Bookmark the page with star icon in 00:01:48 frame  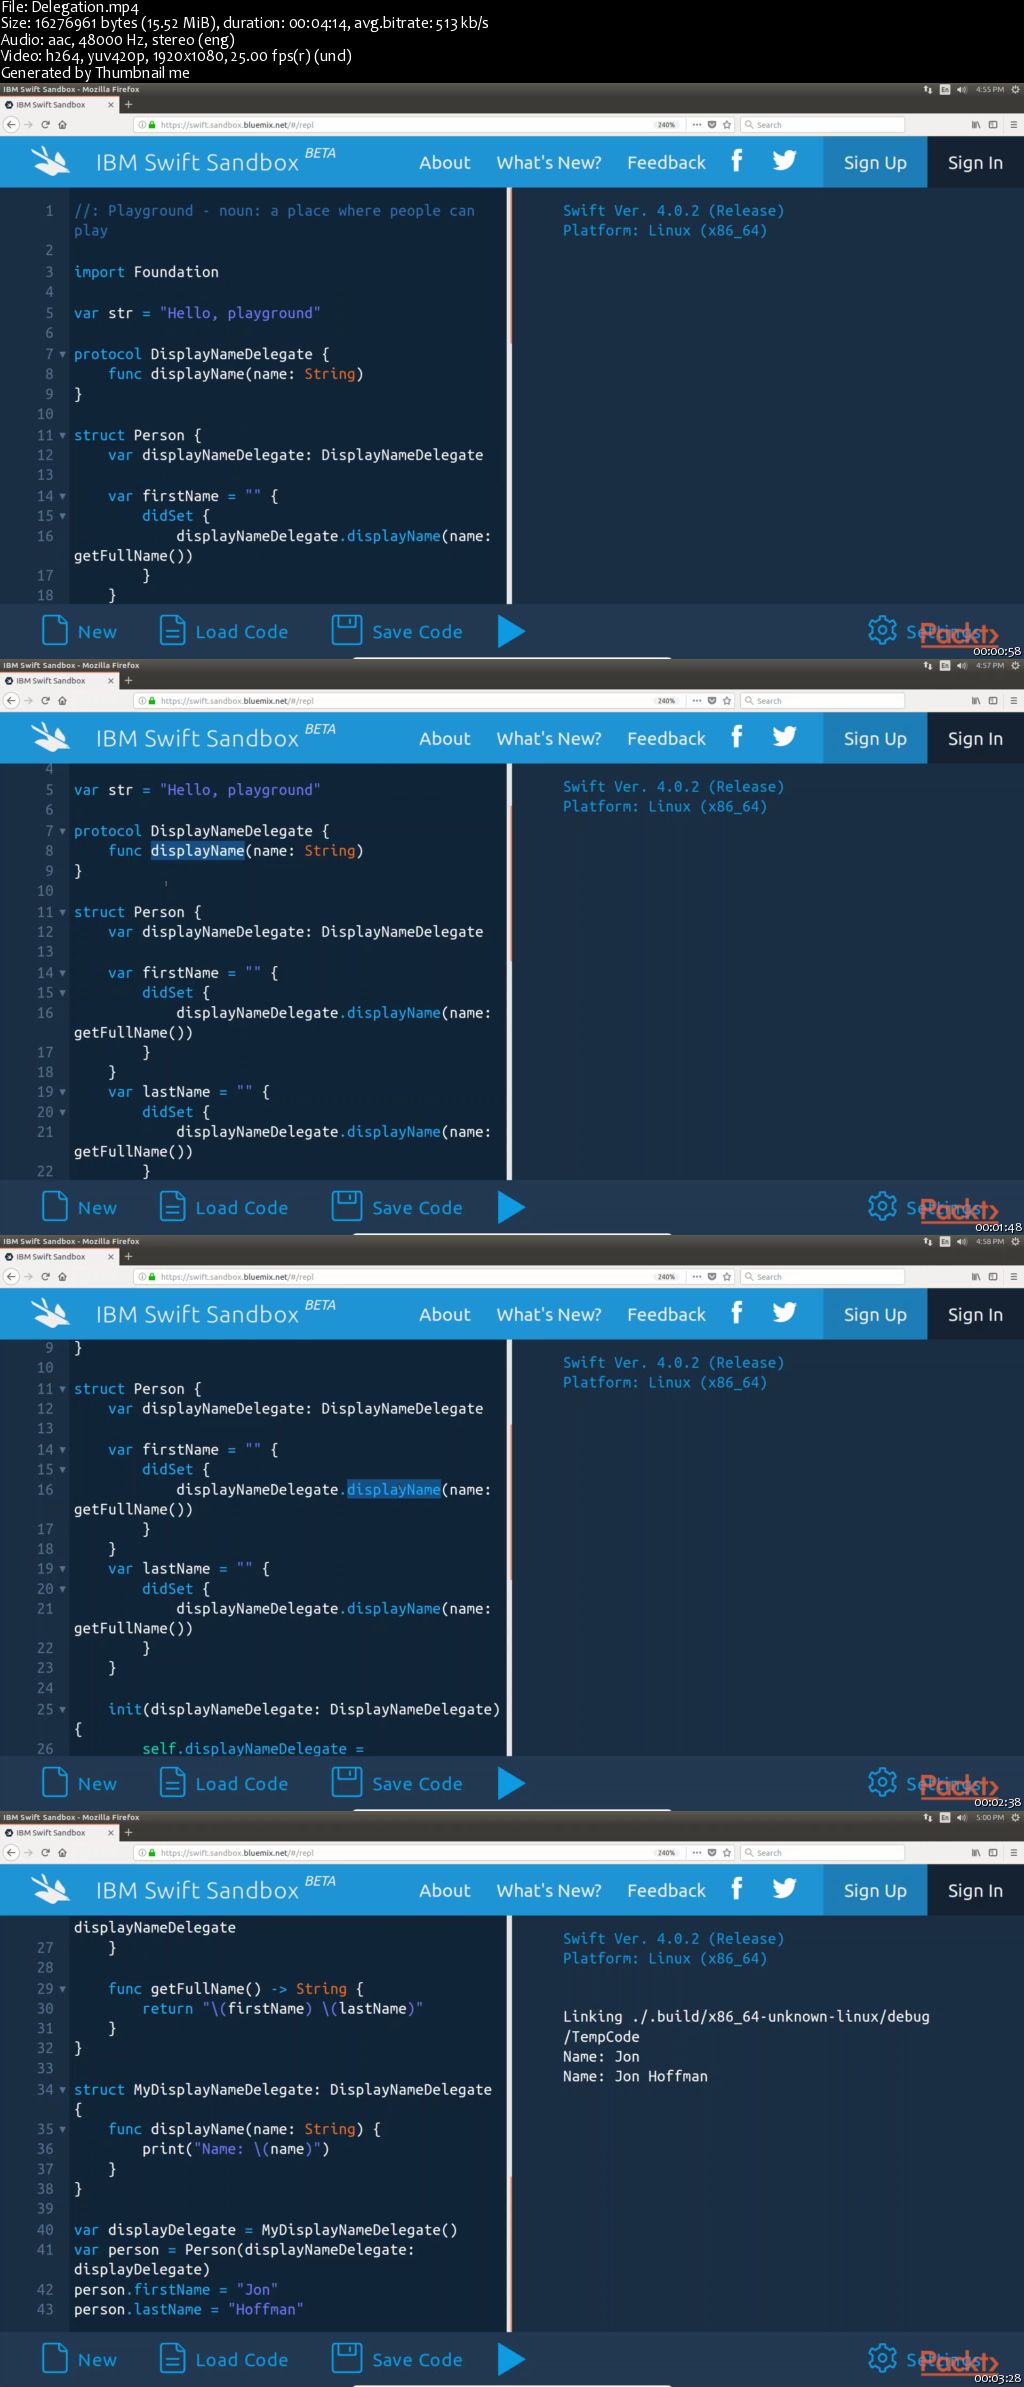click(x=727, y=701)
